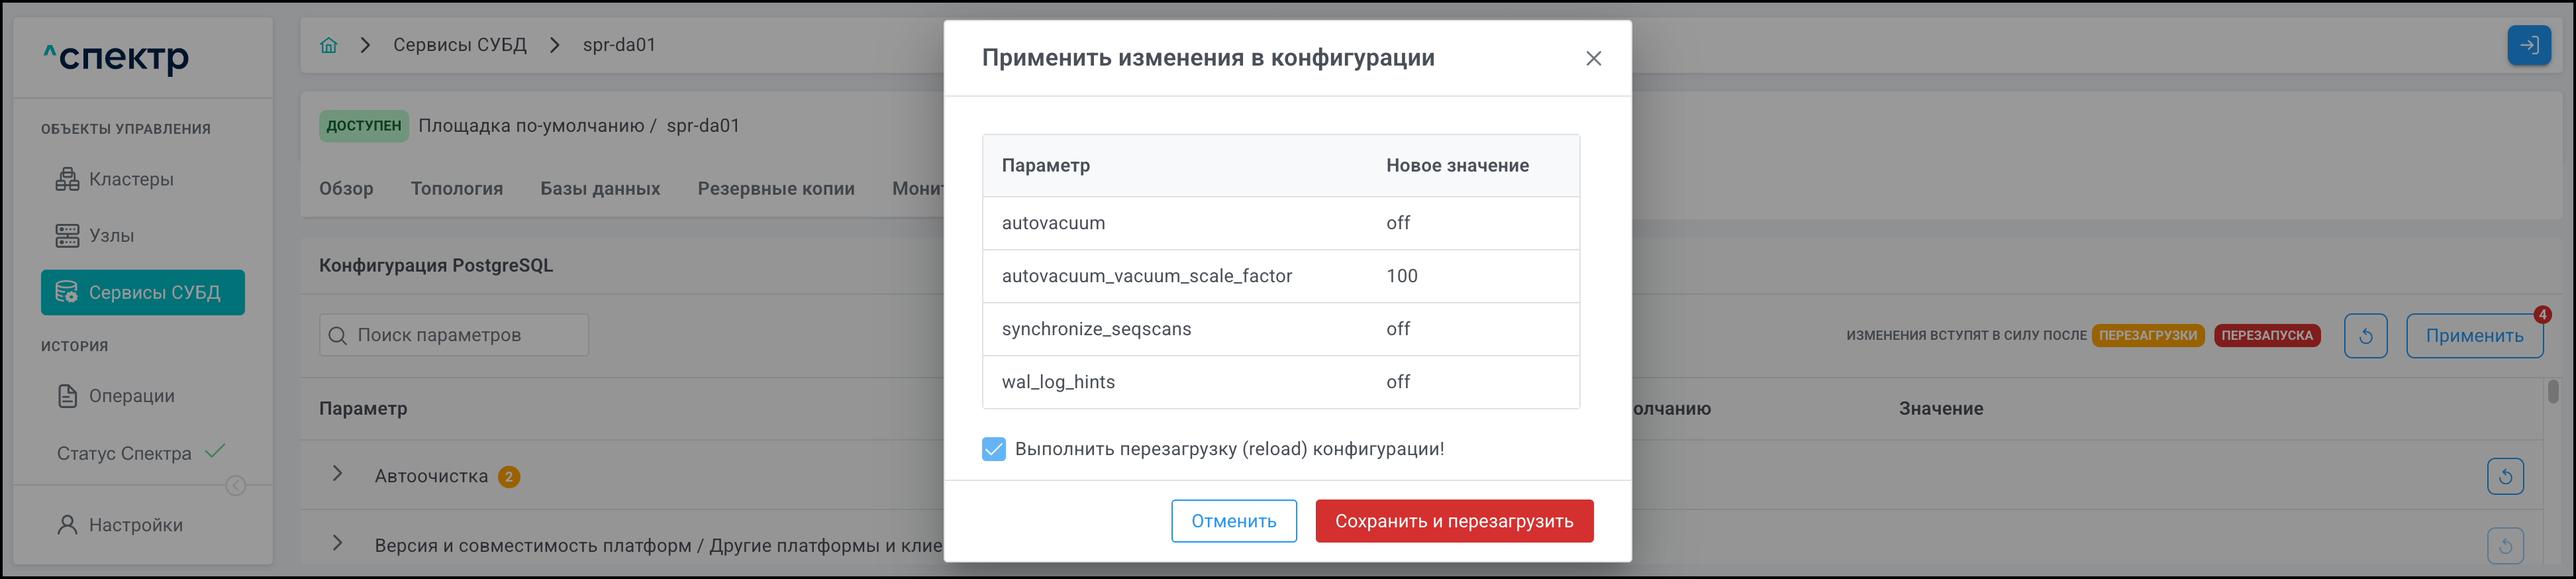Click the search magnifier icon in parameter search
The height and width of the screenshot is (579, 2576).
[x=338, y=336]
